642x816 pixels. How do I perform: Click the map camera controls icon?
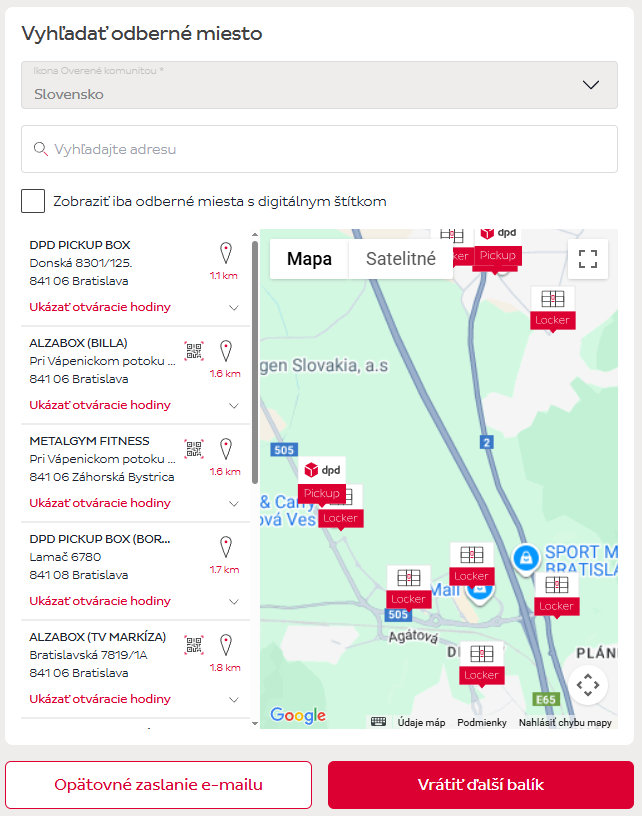pyautogui.click(x=588, y=685)
